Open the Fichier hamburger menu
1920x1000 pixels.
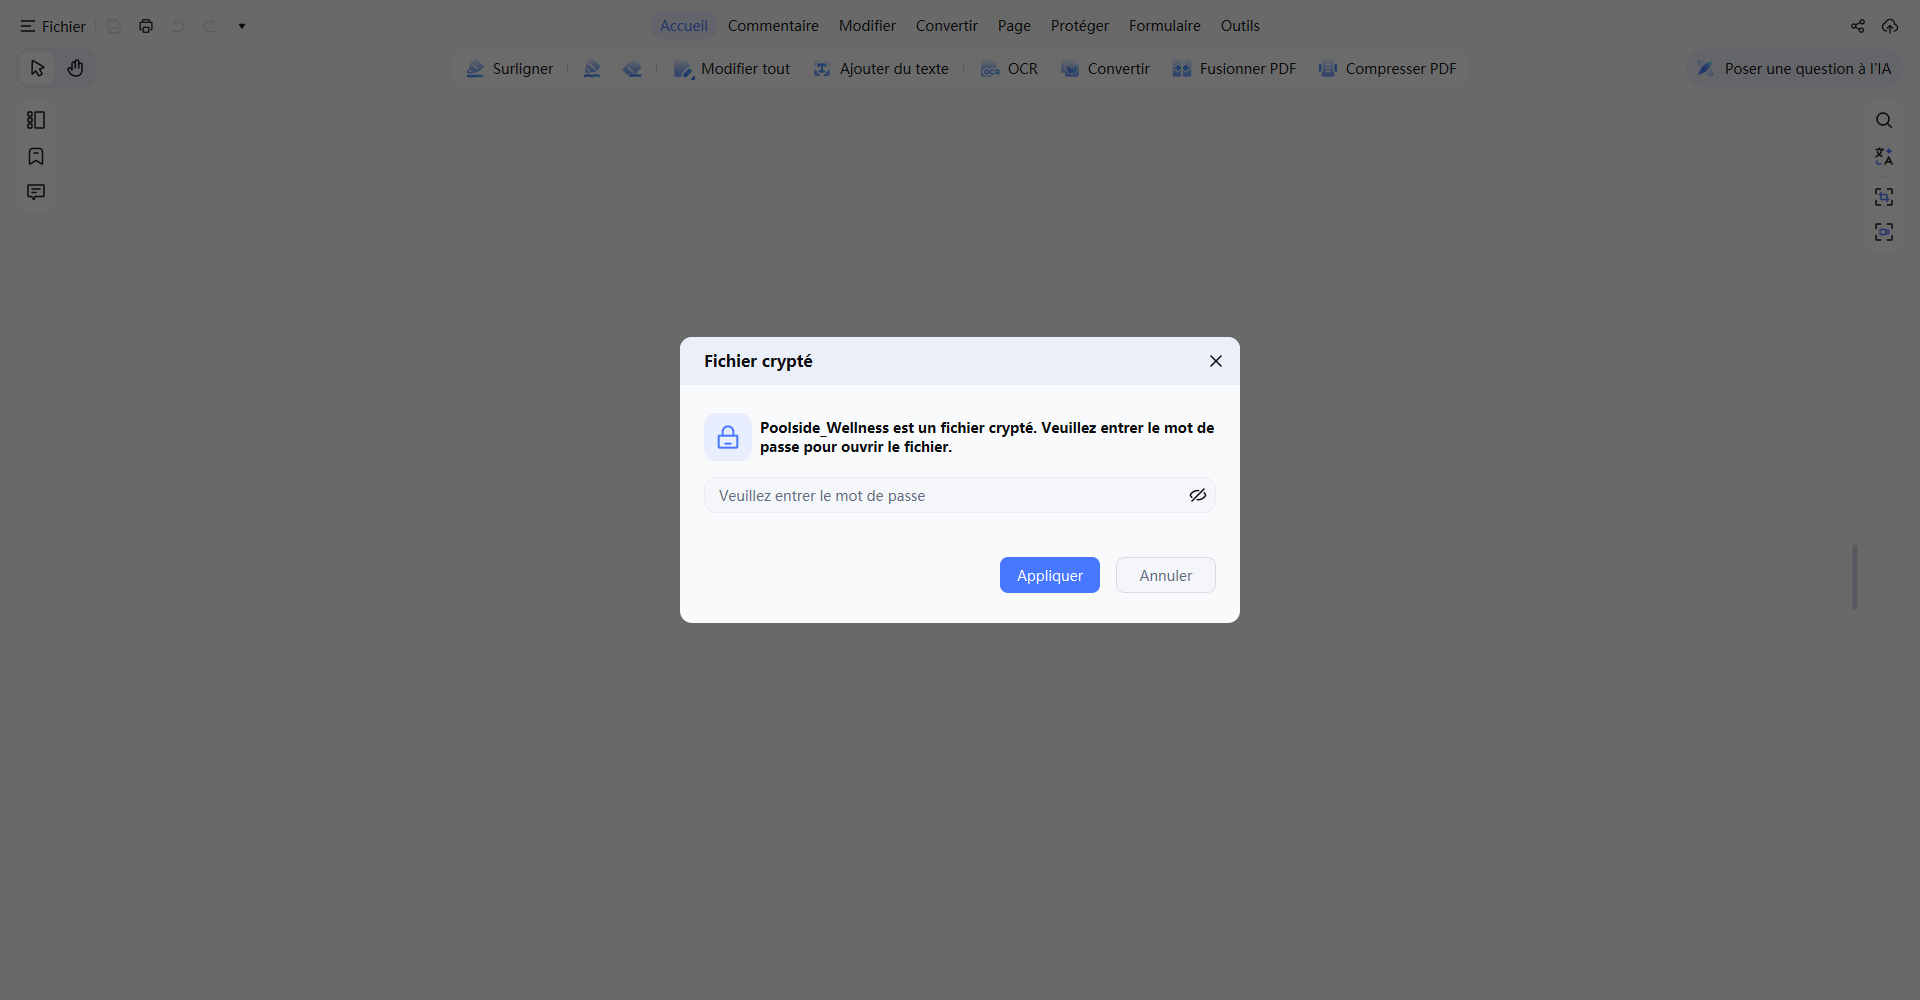[53, 26]
